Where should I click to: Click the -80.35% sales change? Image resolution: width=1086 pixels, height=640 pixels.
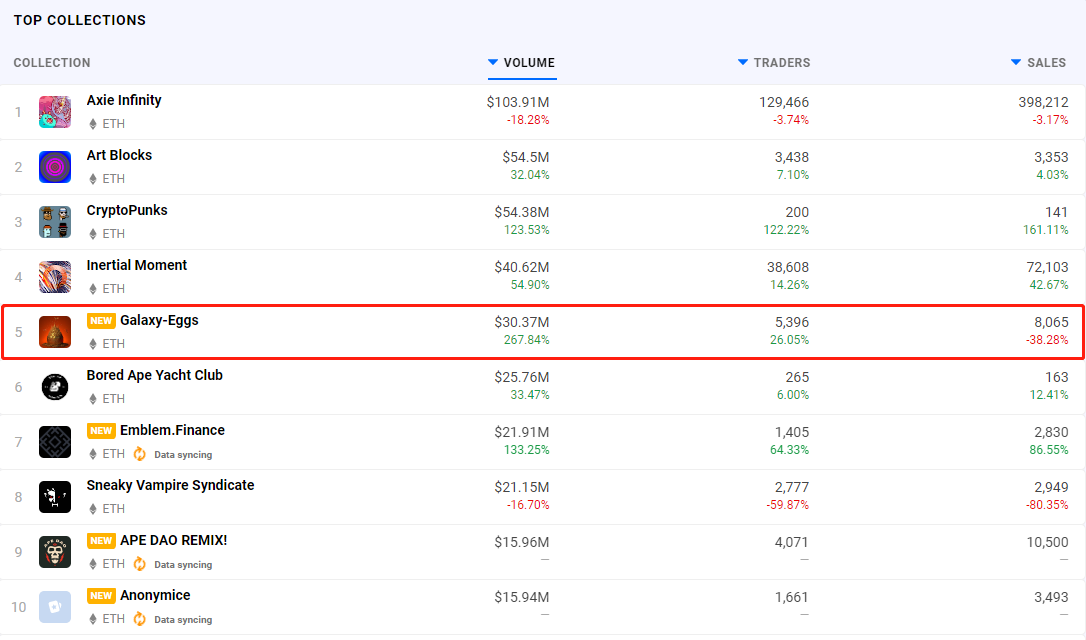coord(1047,505)
